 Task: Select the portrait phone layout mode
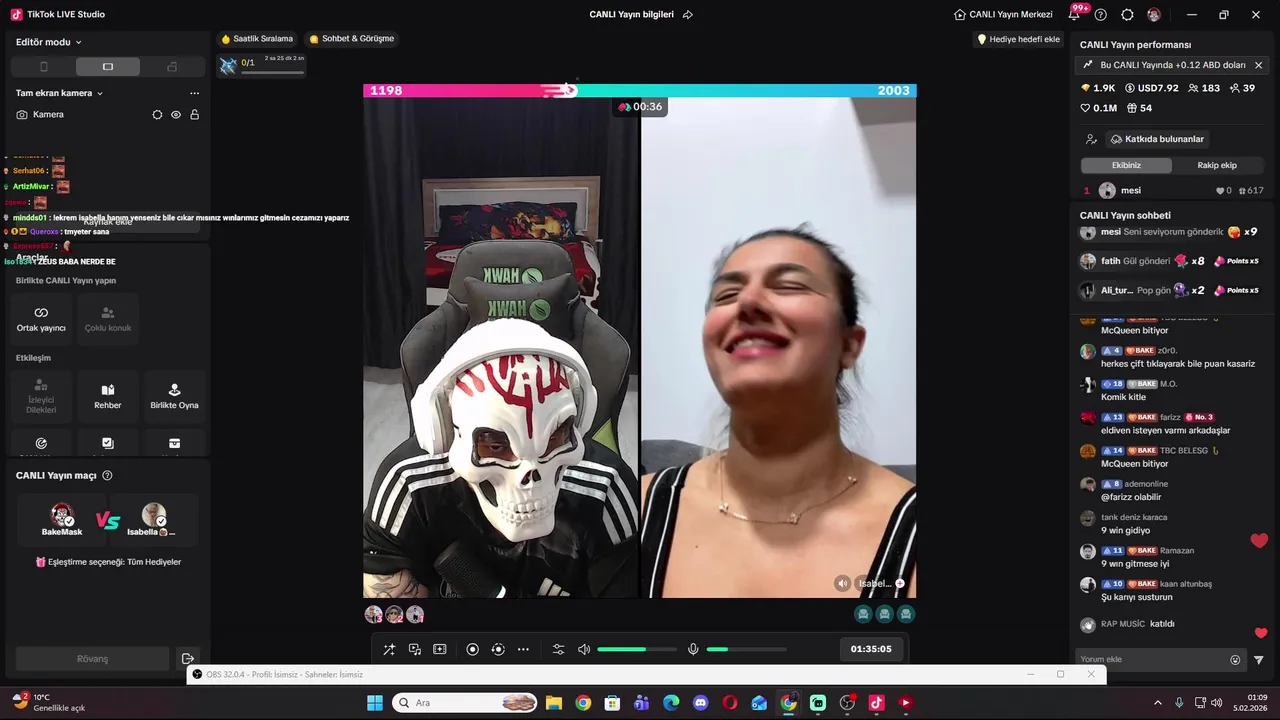(43, 67)
